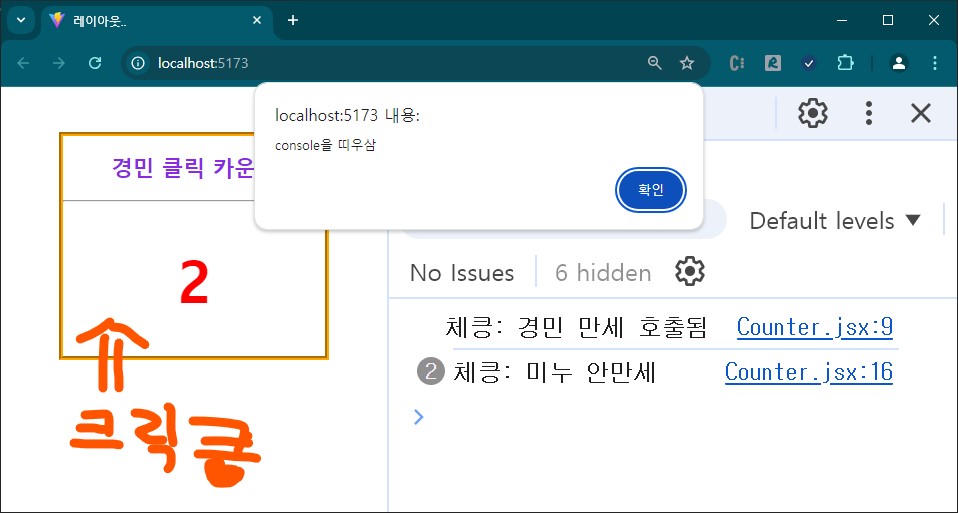Open the issues settings gear icon

coord(690,272)
